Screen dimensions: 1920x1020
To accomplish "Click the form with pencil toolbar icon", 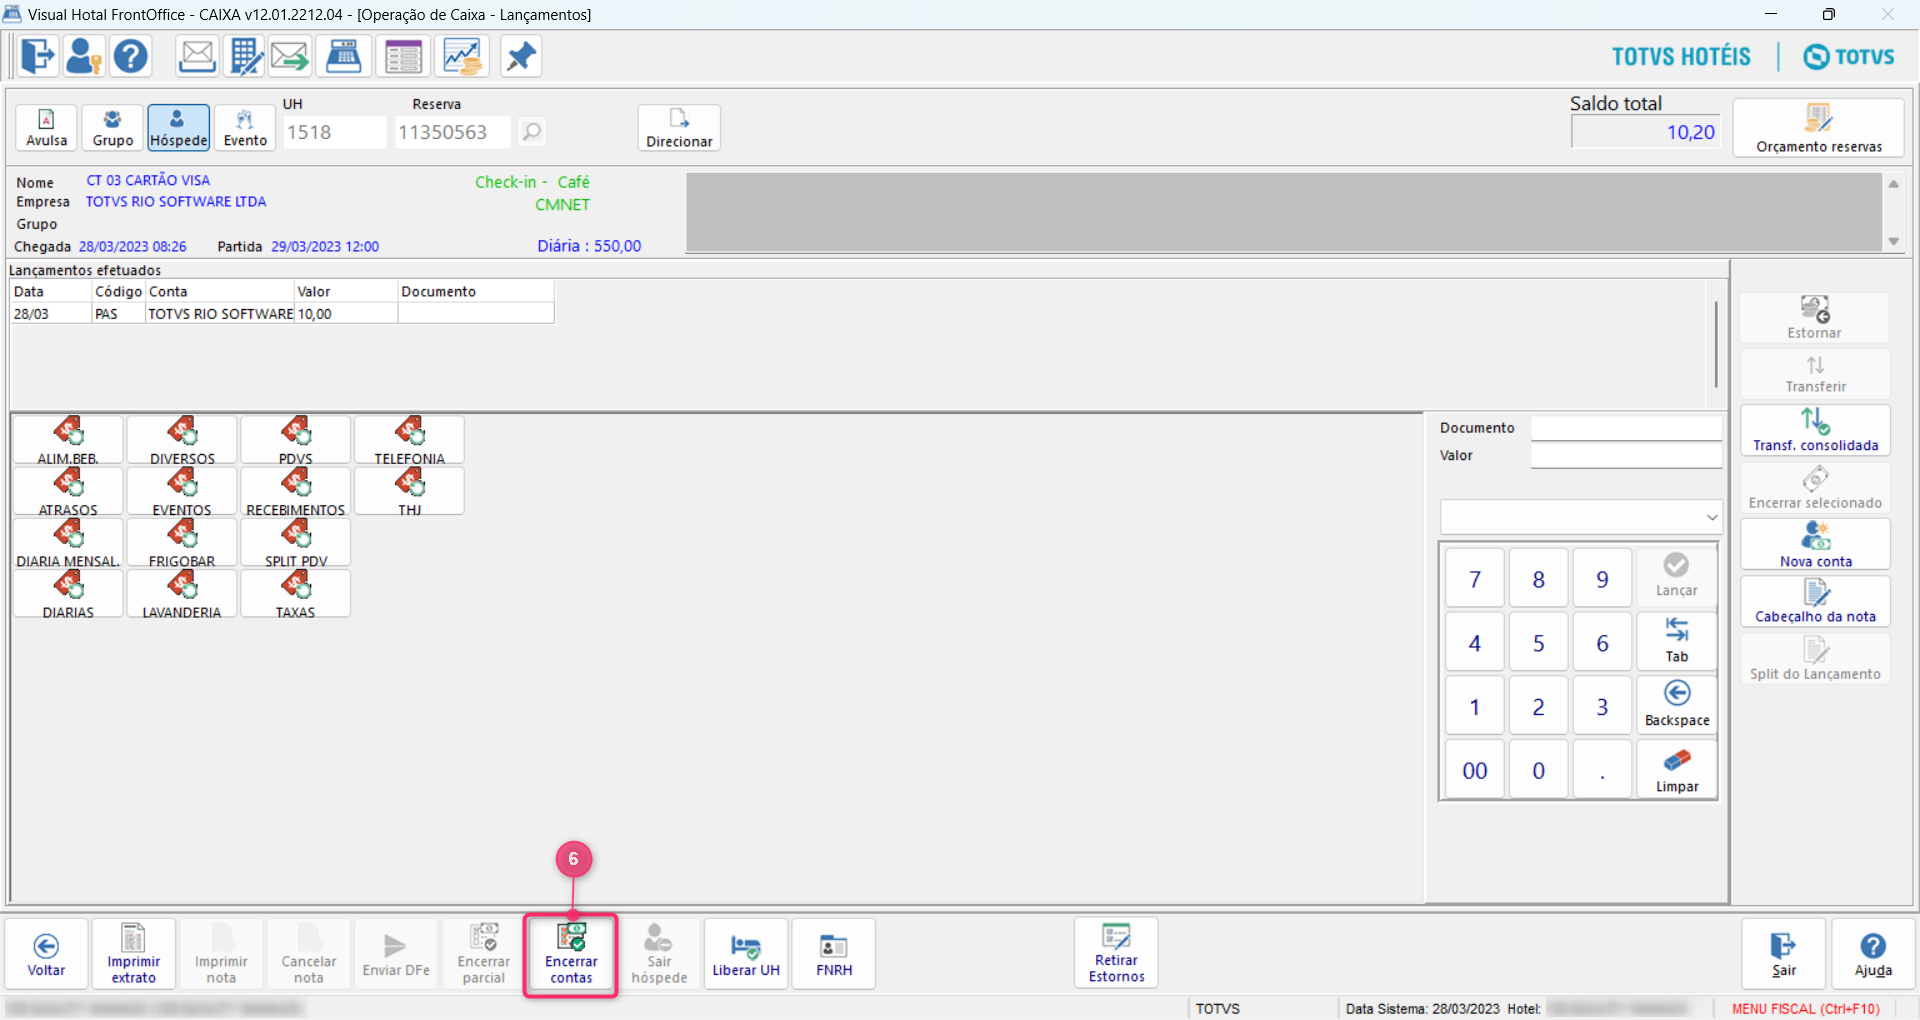I will point(244,56).
